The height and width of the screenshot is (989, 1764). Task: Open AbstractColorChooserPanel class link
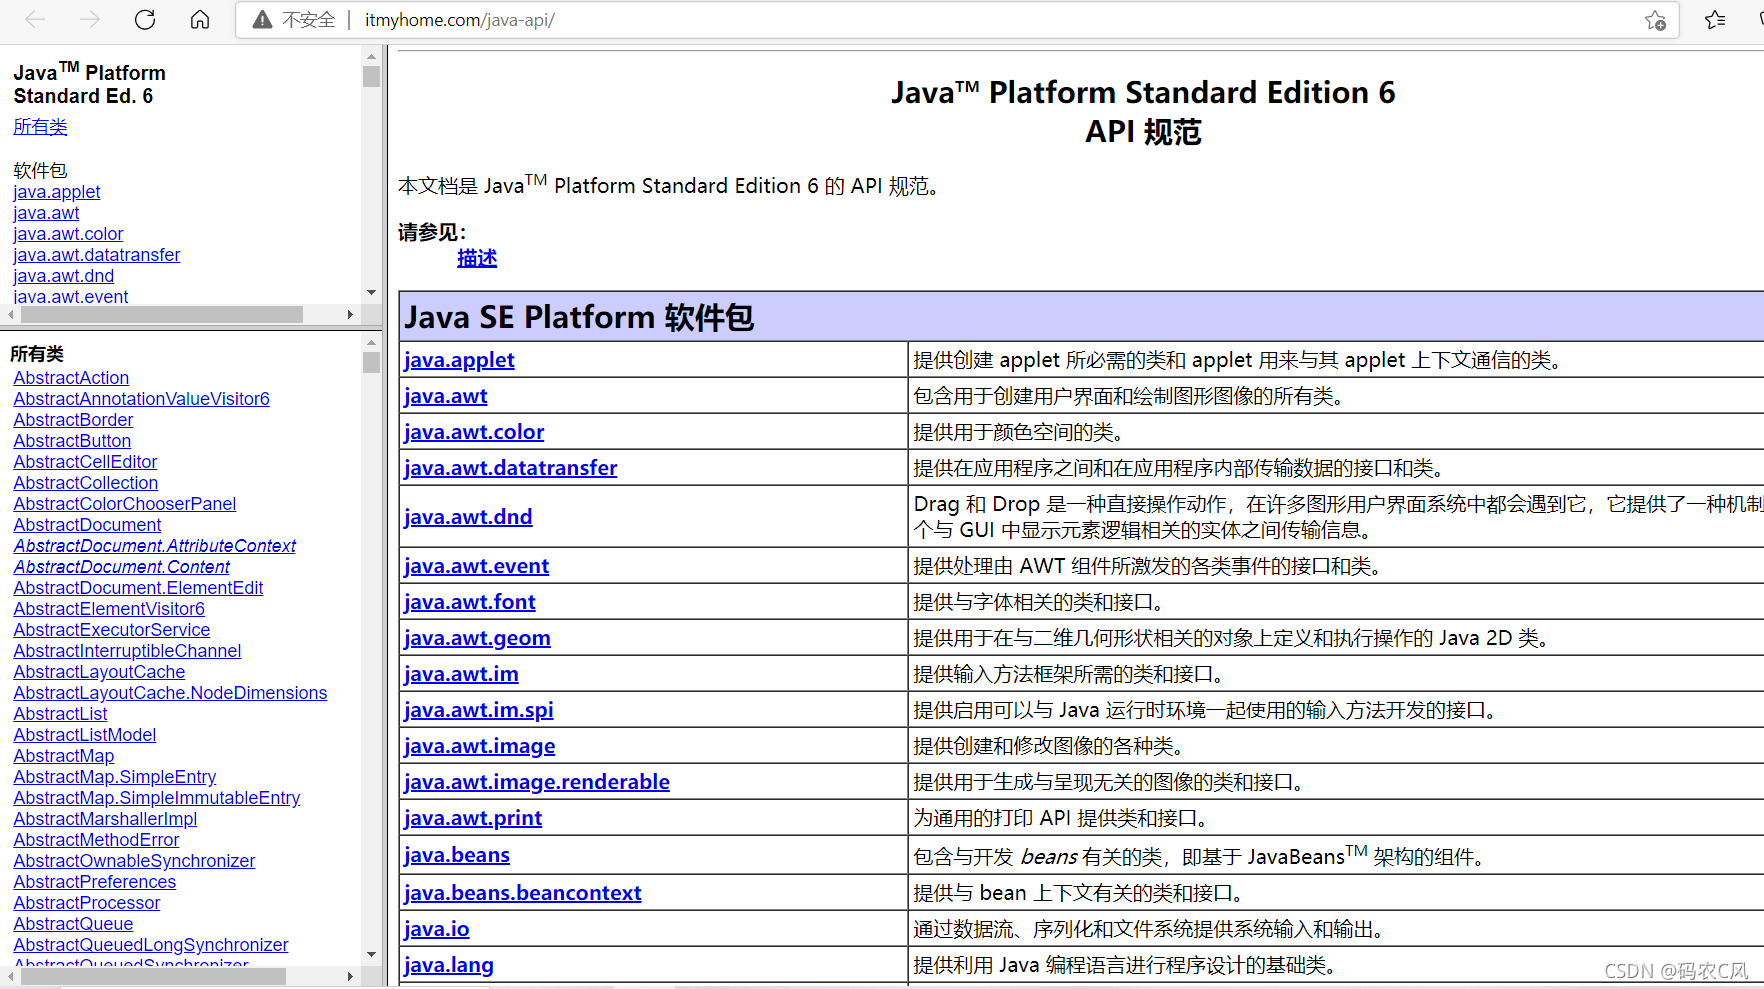click(125, 504)
